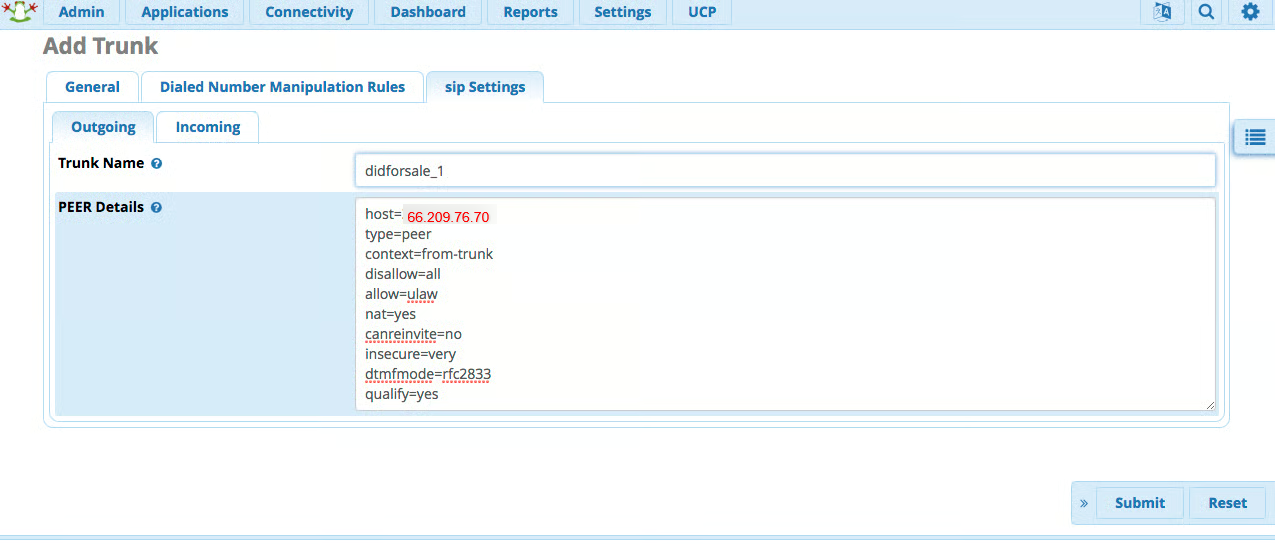1275x544 pixels.
Task: Open the Reports menu
Action: tap(530, 12)
